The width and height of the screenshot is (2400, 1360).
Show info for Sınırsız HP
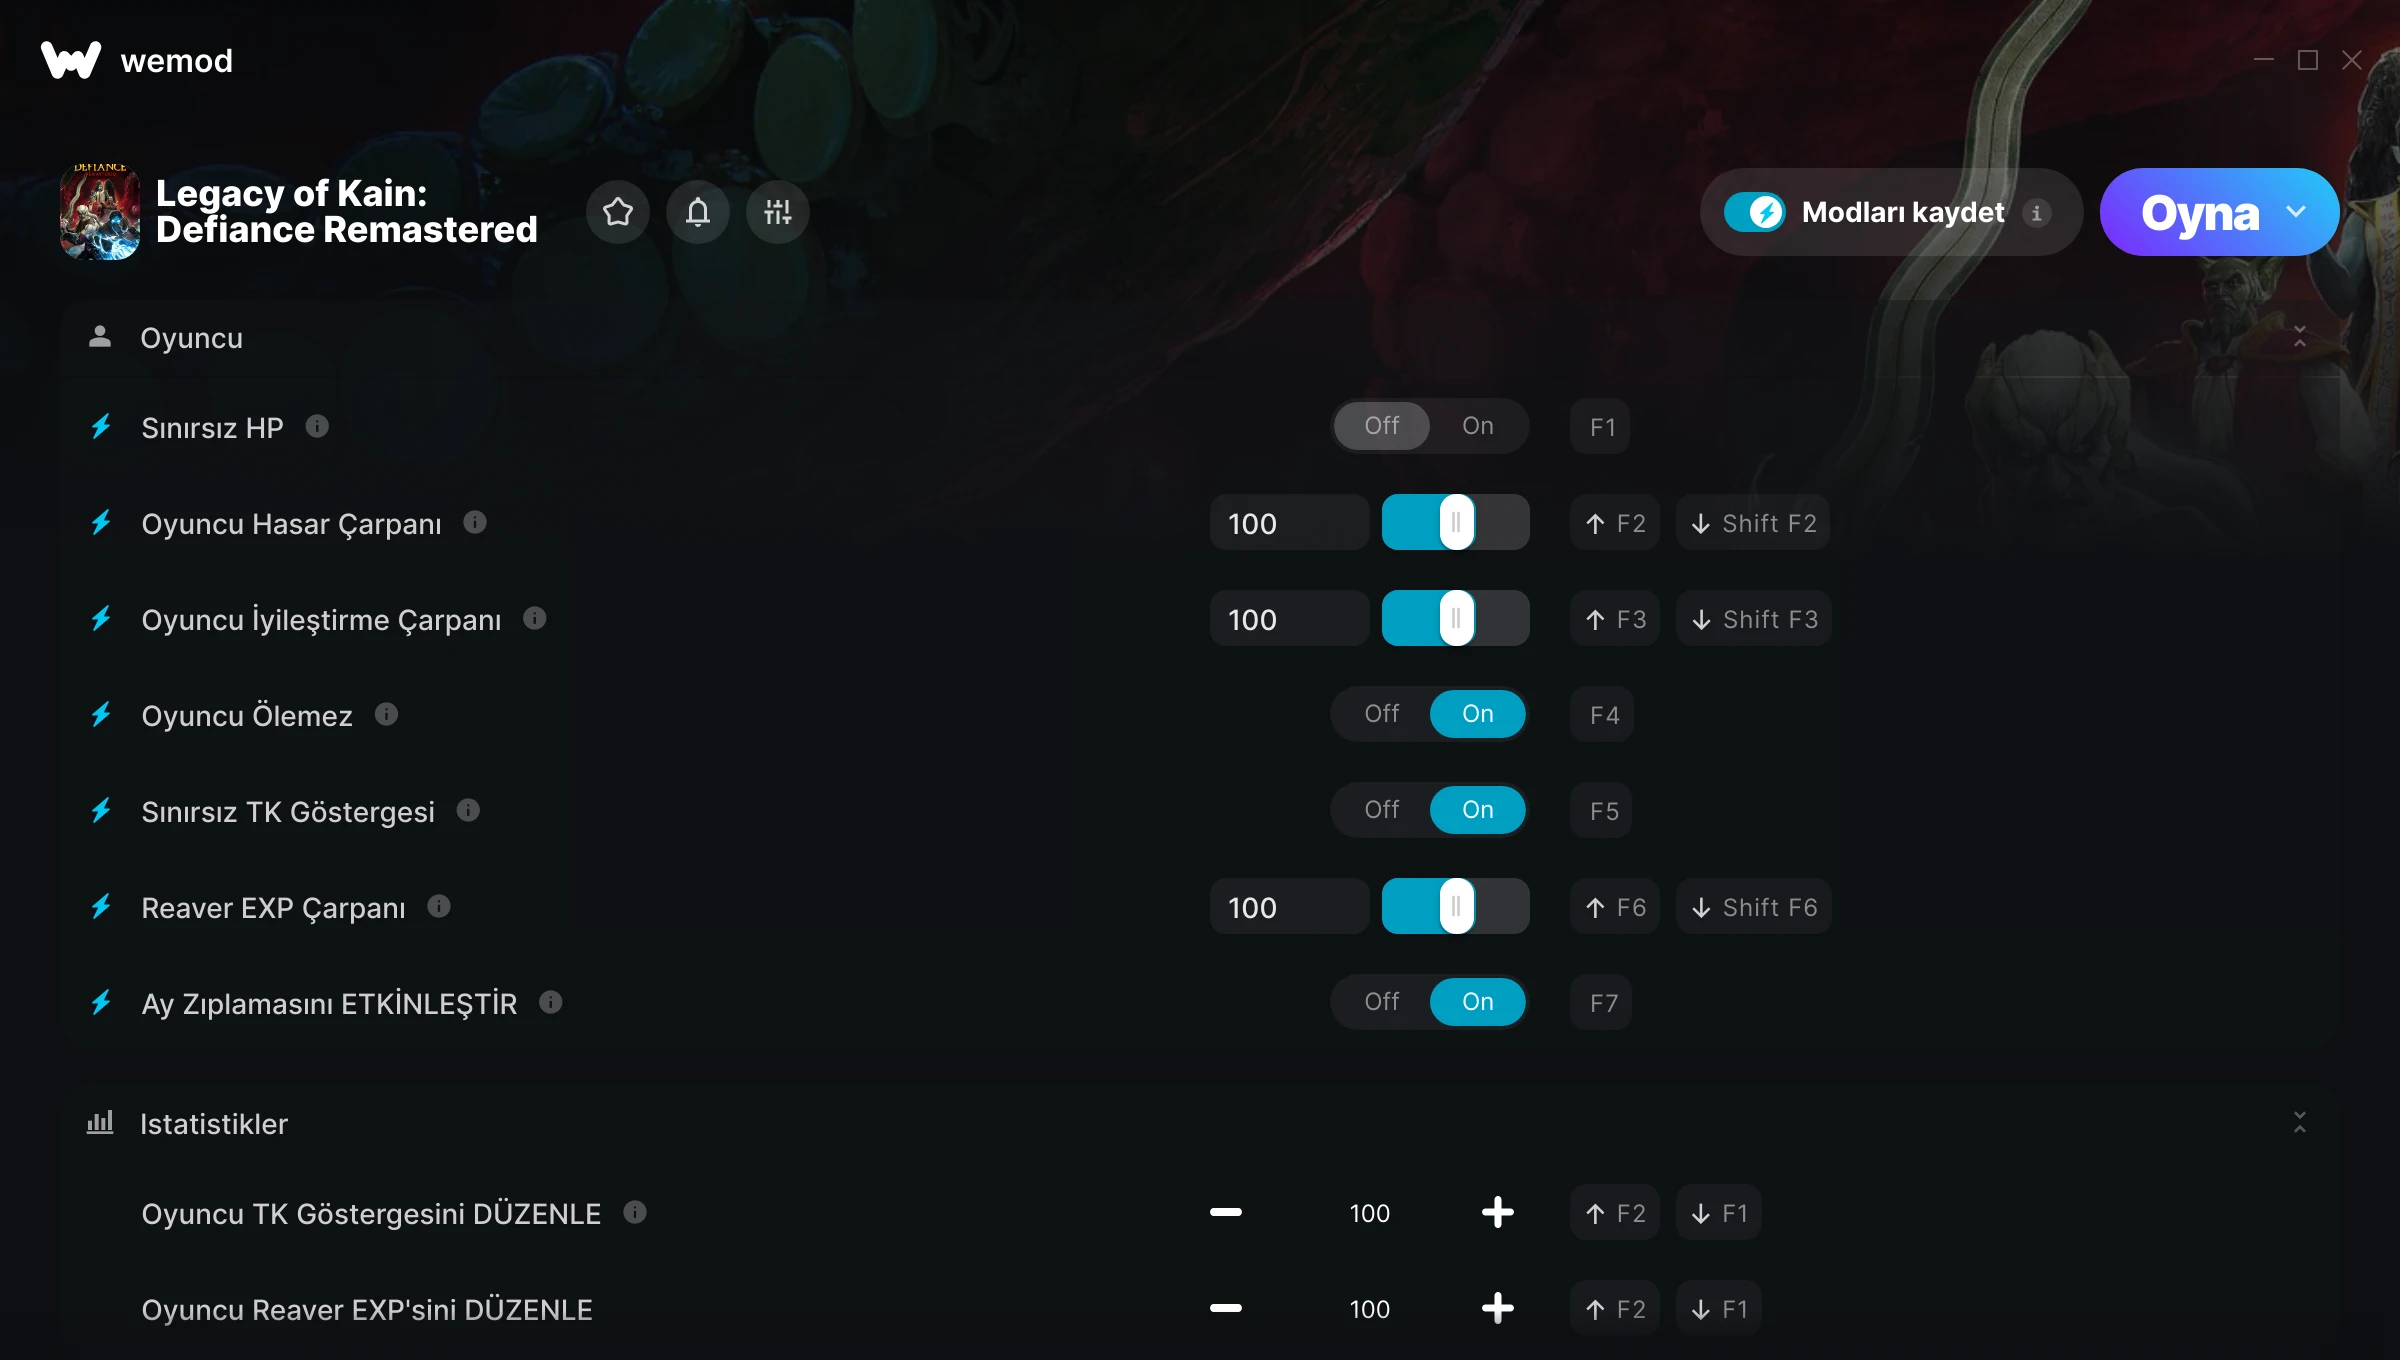(x=317, y=427)
